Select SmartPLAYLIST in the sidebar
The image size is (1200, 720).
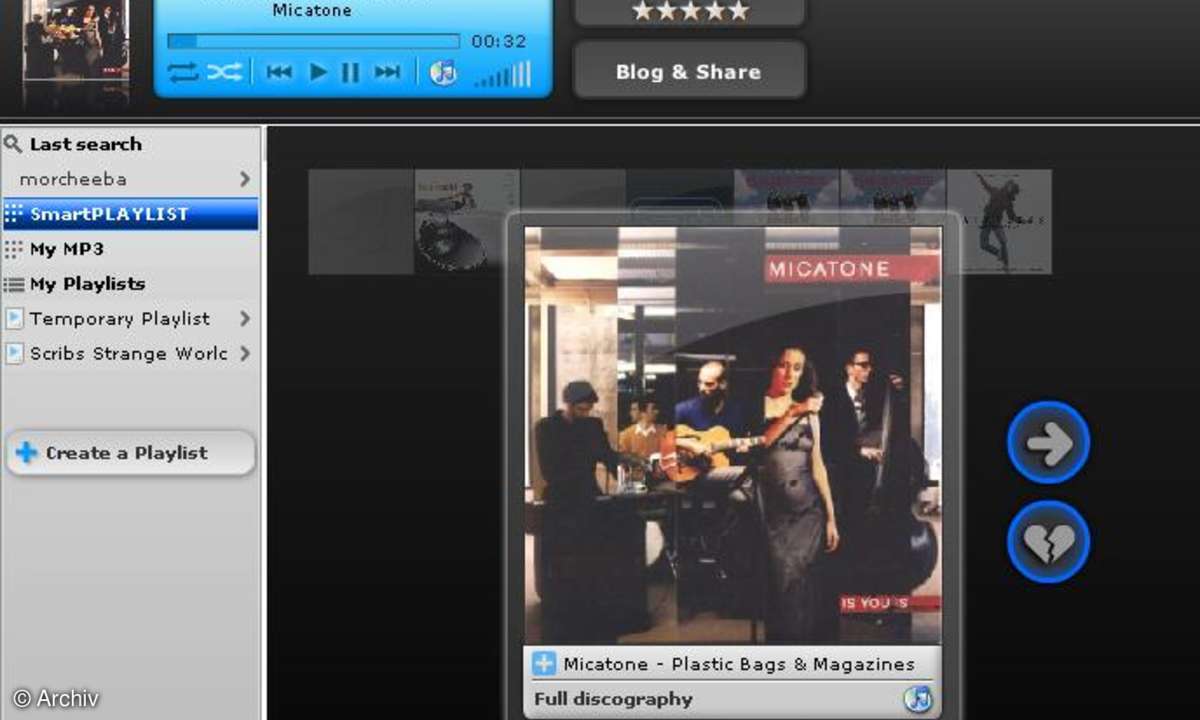click(130, 214)
